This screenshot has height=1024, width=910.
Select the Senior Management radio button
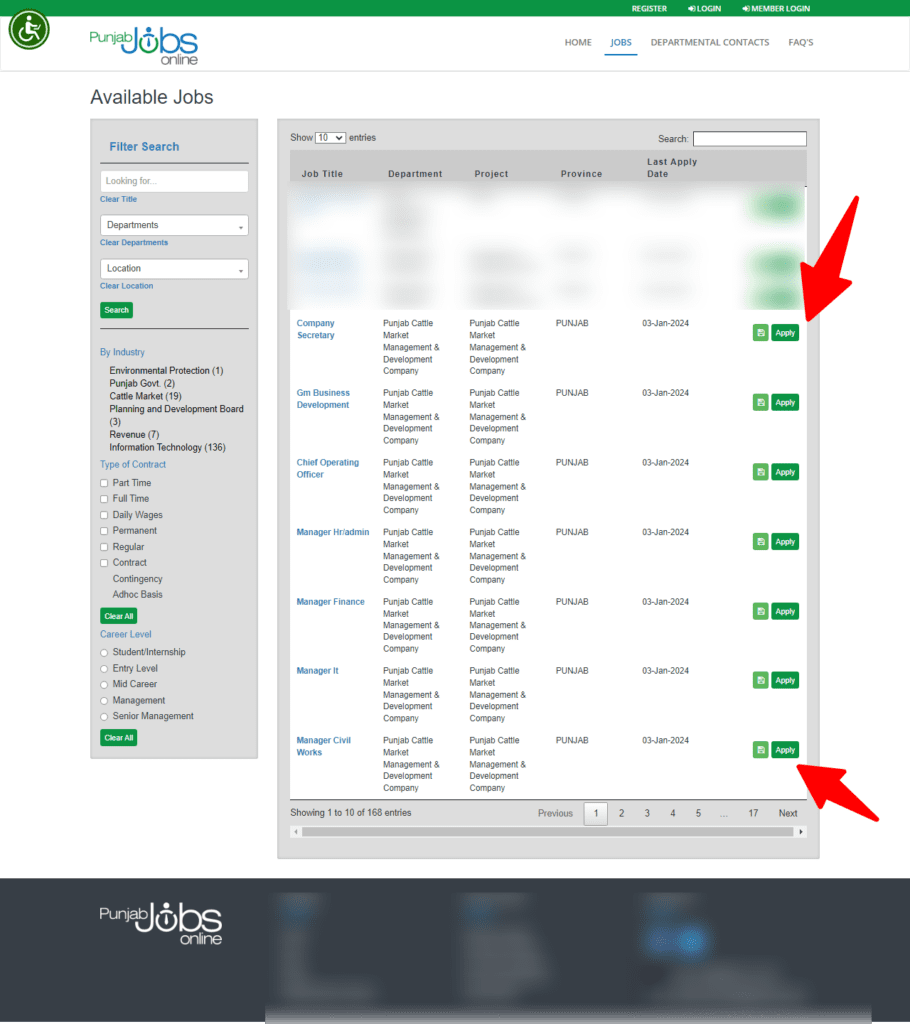[104, 716]
